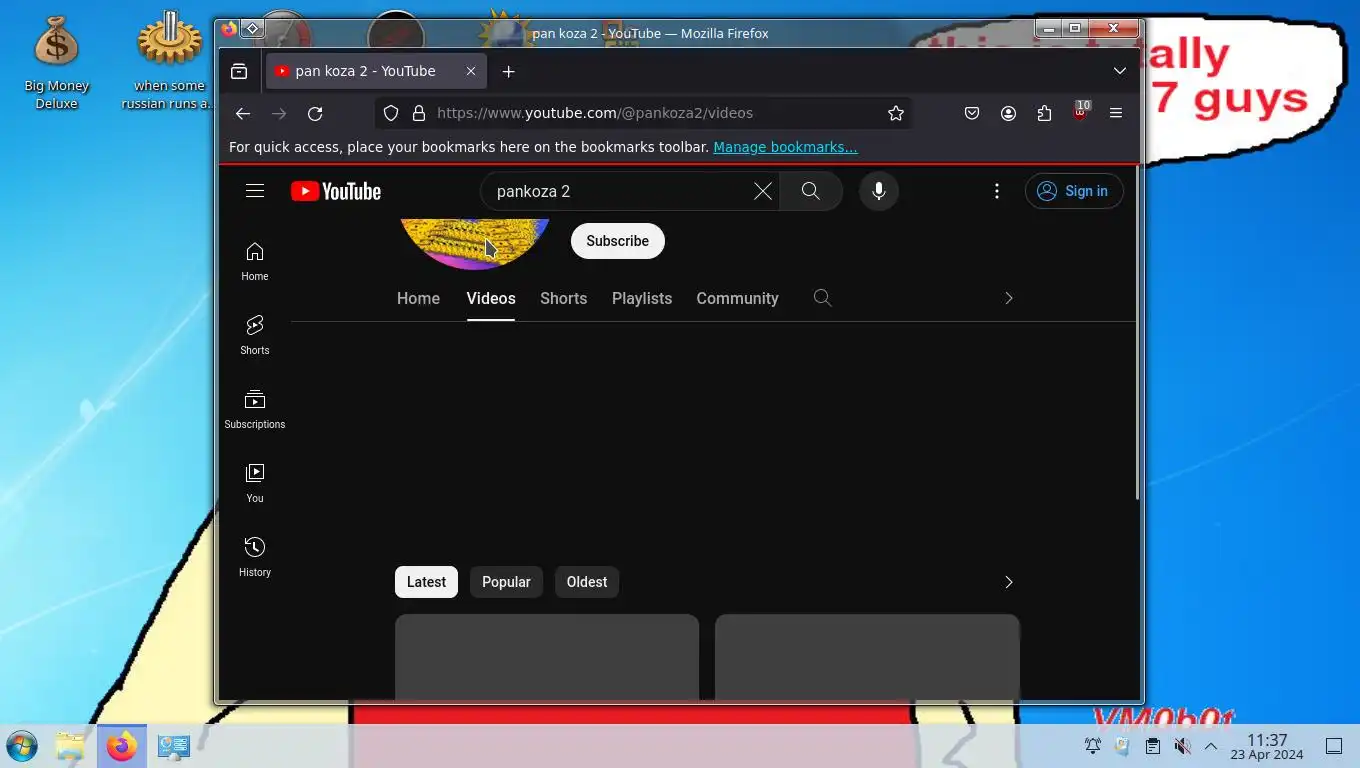Open Firefox window menu icon in titlebar
This screenshot has height=768, width=1360.
point(229,29)
